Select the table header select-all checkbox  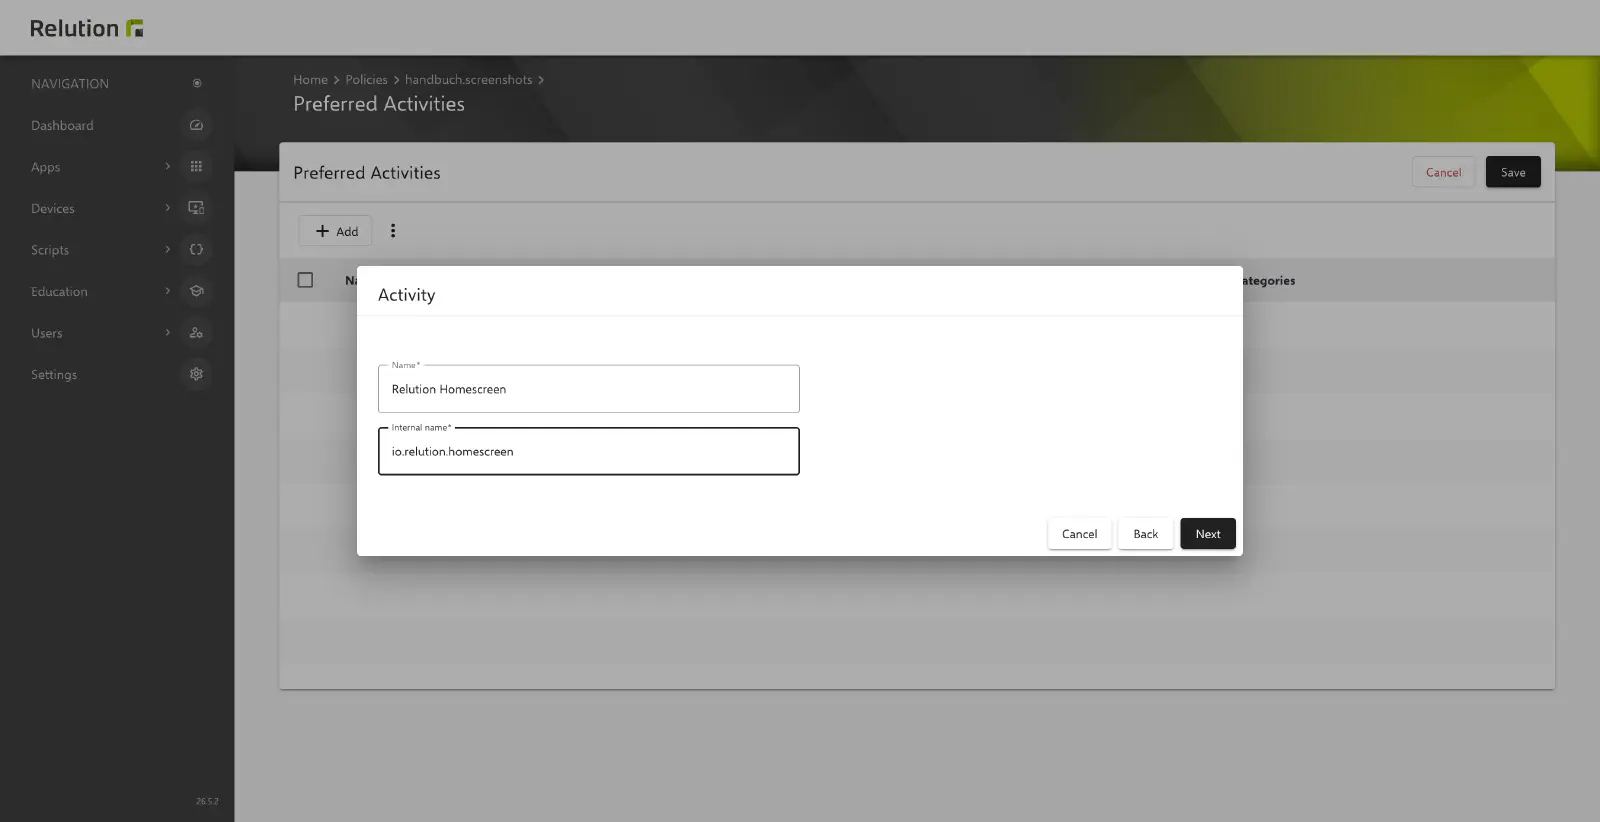305,280
